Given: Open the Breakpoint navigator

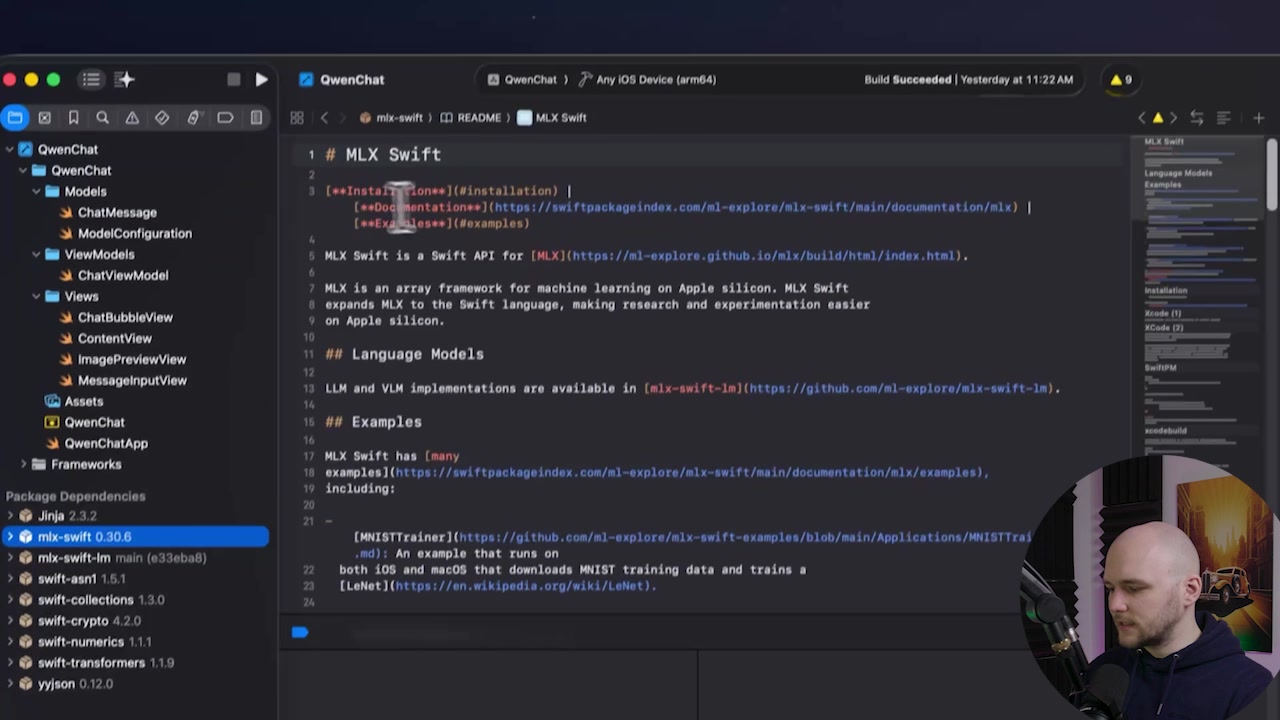Looking at the screenshot, I should (225, 117).
